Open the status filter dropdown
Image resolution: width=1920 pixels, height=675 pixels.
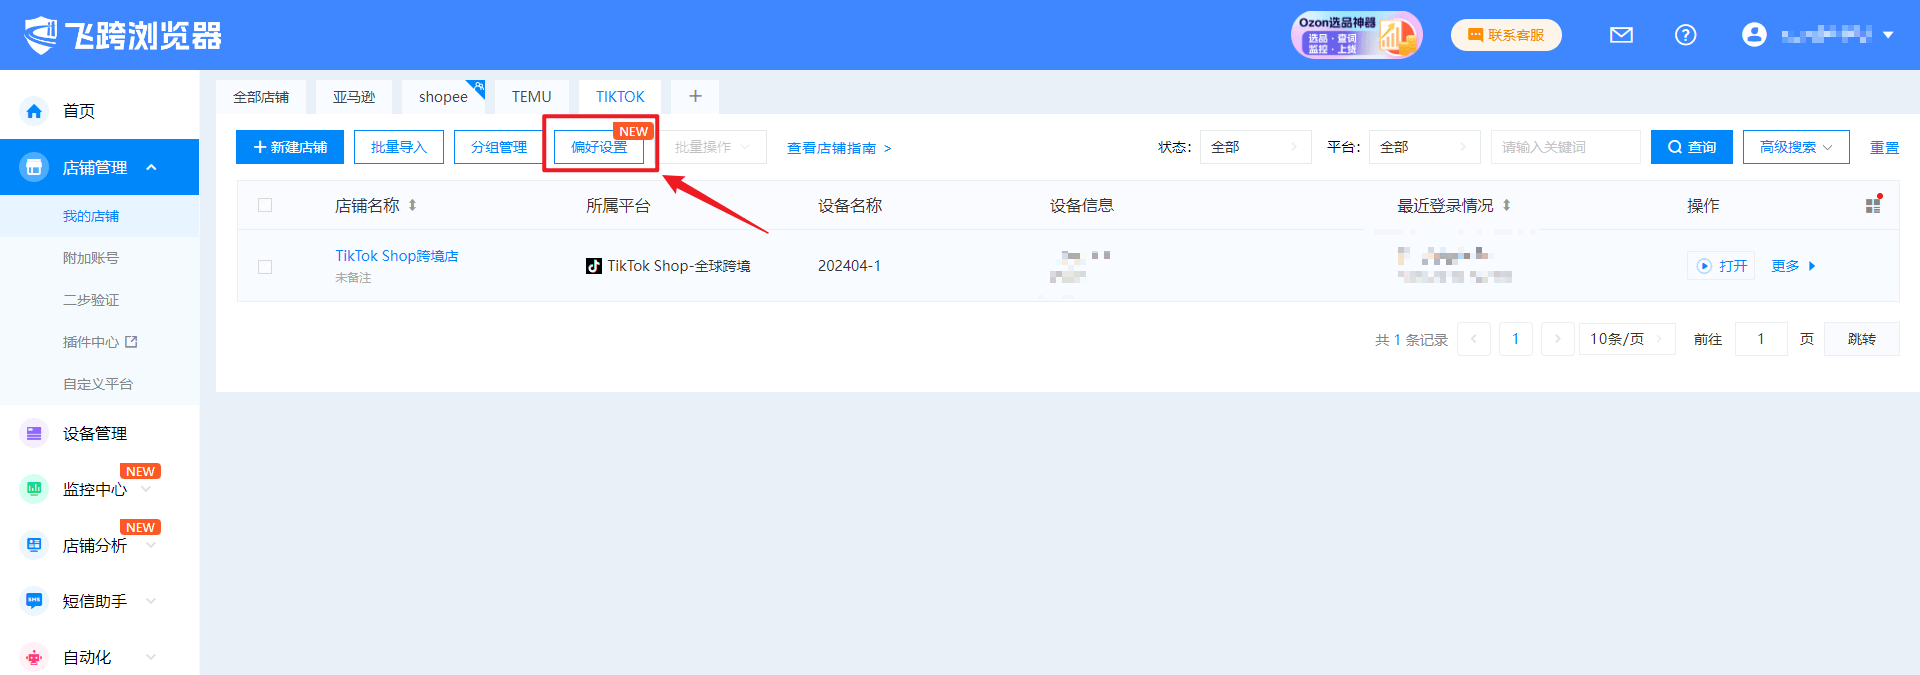tap(1255, 147)
